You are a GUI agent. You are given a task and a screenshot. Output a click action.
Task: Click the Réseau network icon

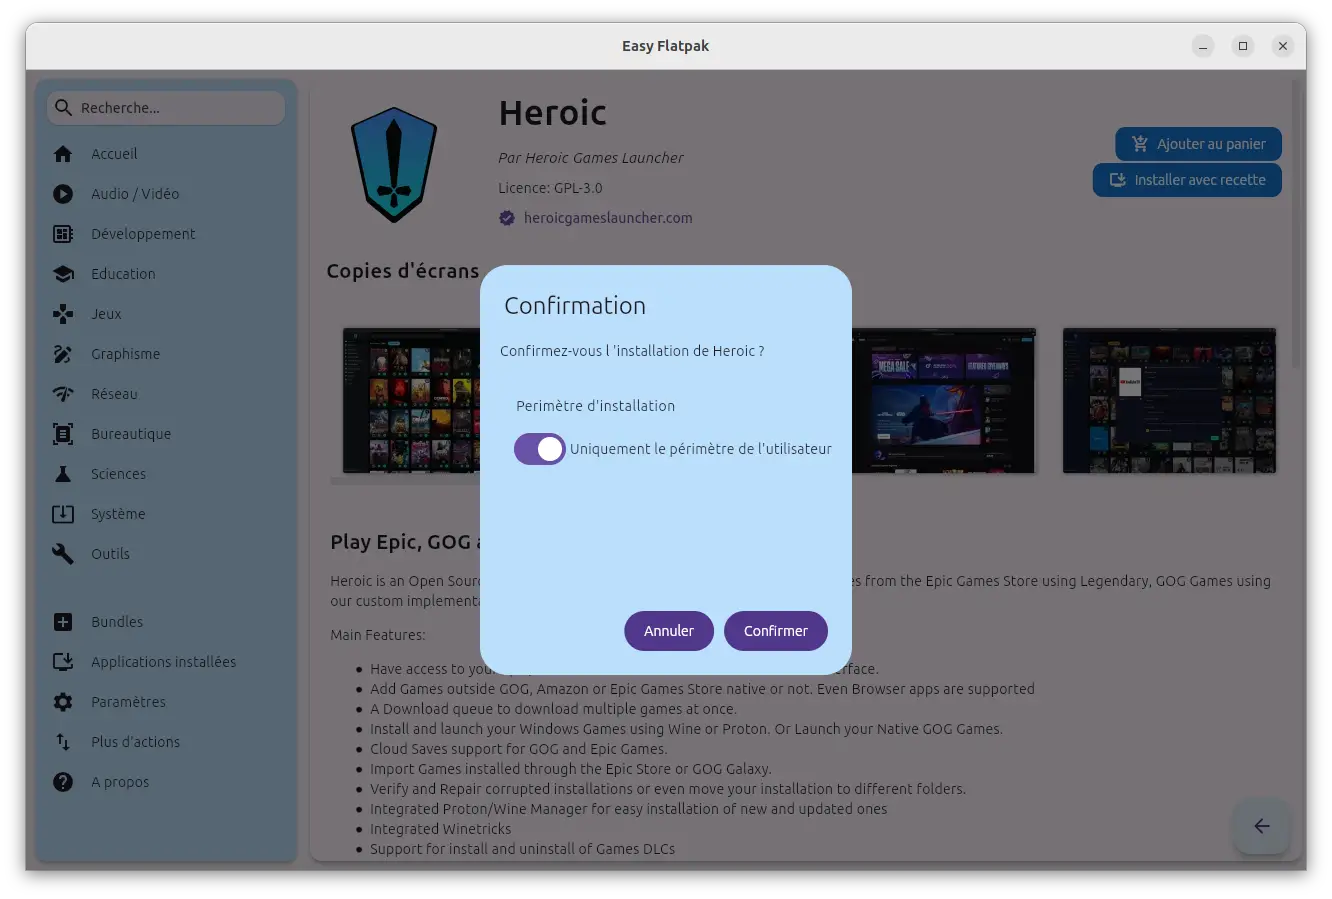tap(63, 394)
